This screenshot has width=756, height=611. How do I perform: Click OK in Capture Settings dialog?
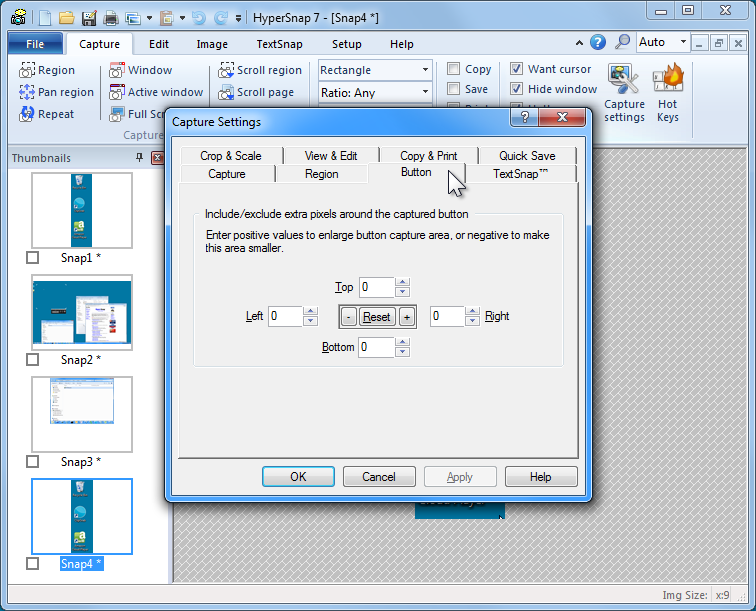pyautogui.click(x=298, y=477)
